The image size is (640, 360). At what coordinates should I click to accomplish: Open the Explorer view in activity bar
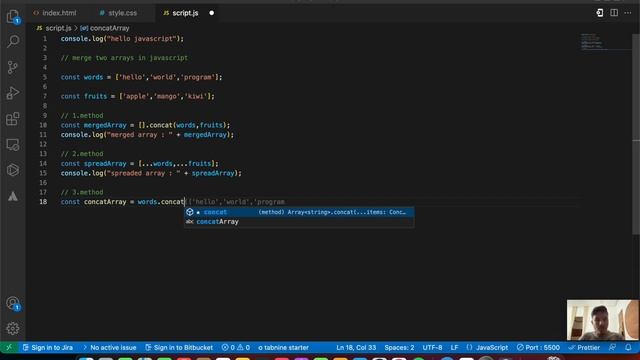13,16
